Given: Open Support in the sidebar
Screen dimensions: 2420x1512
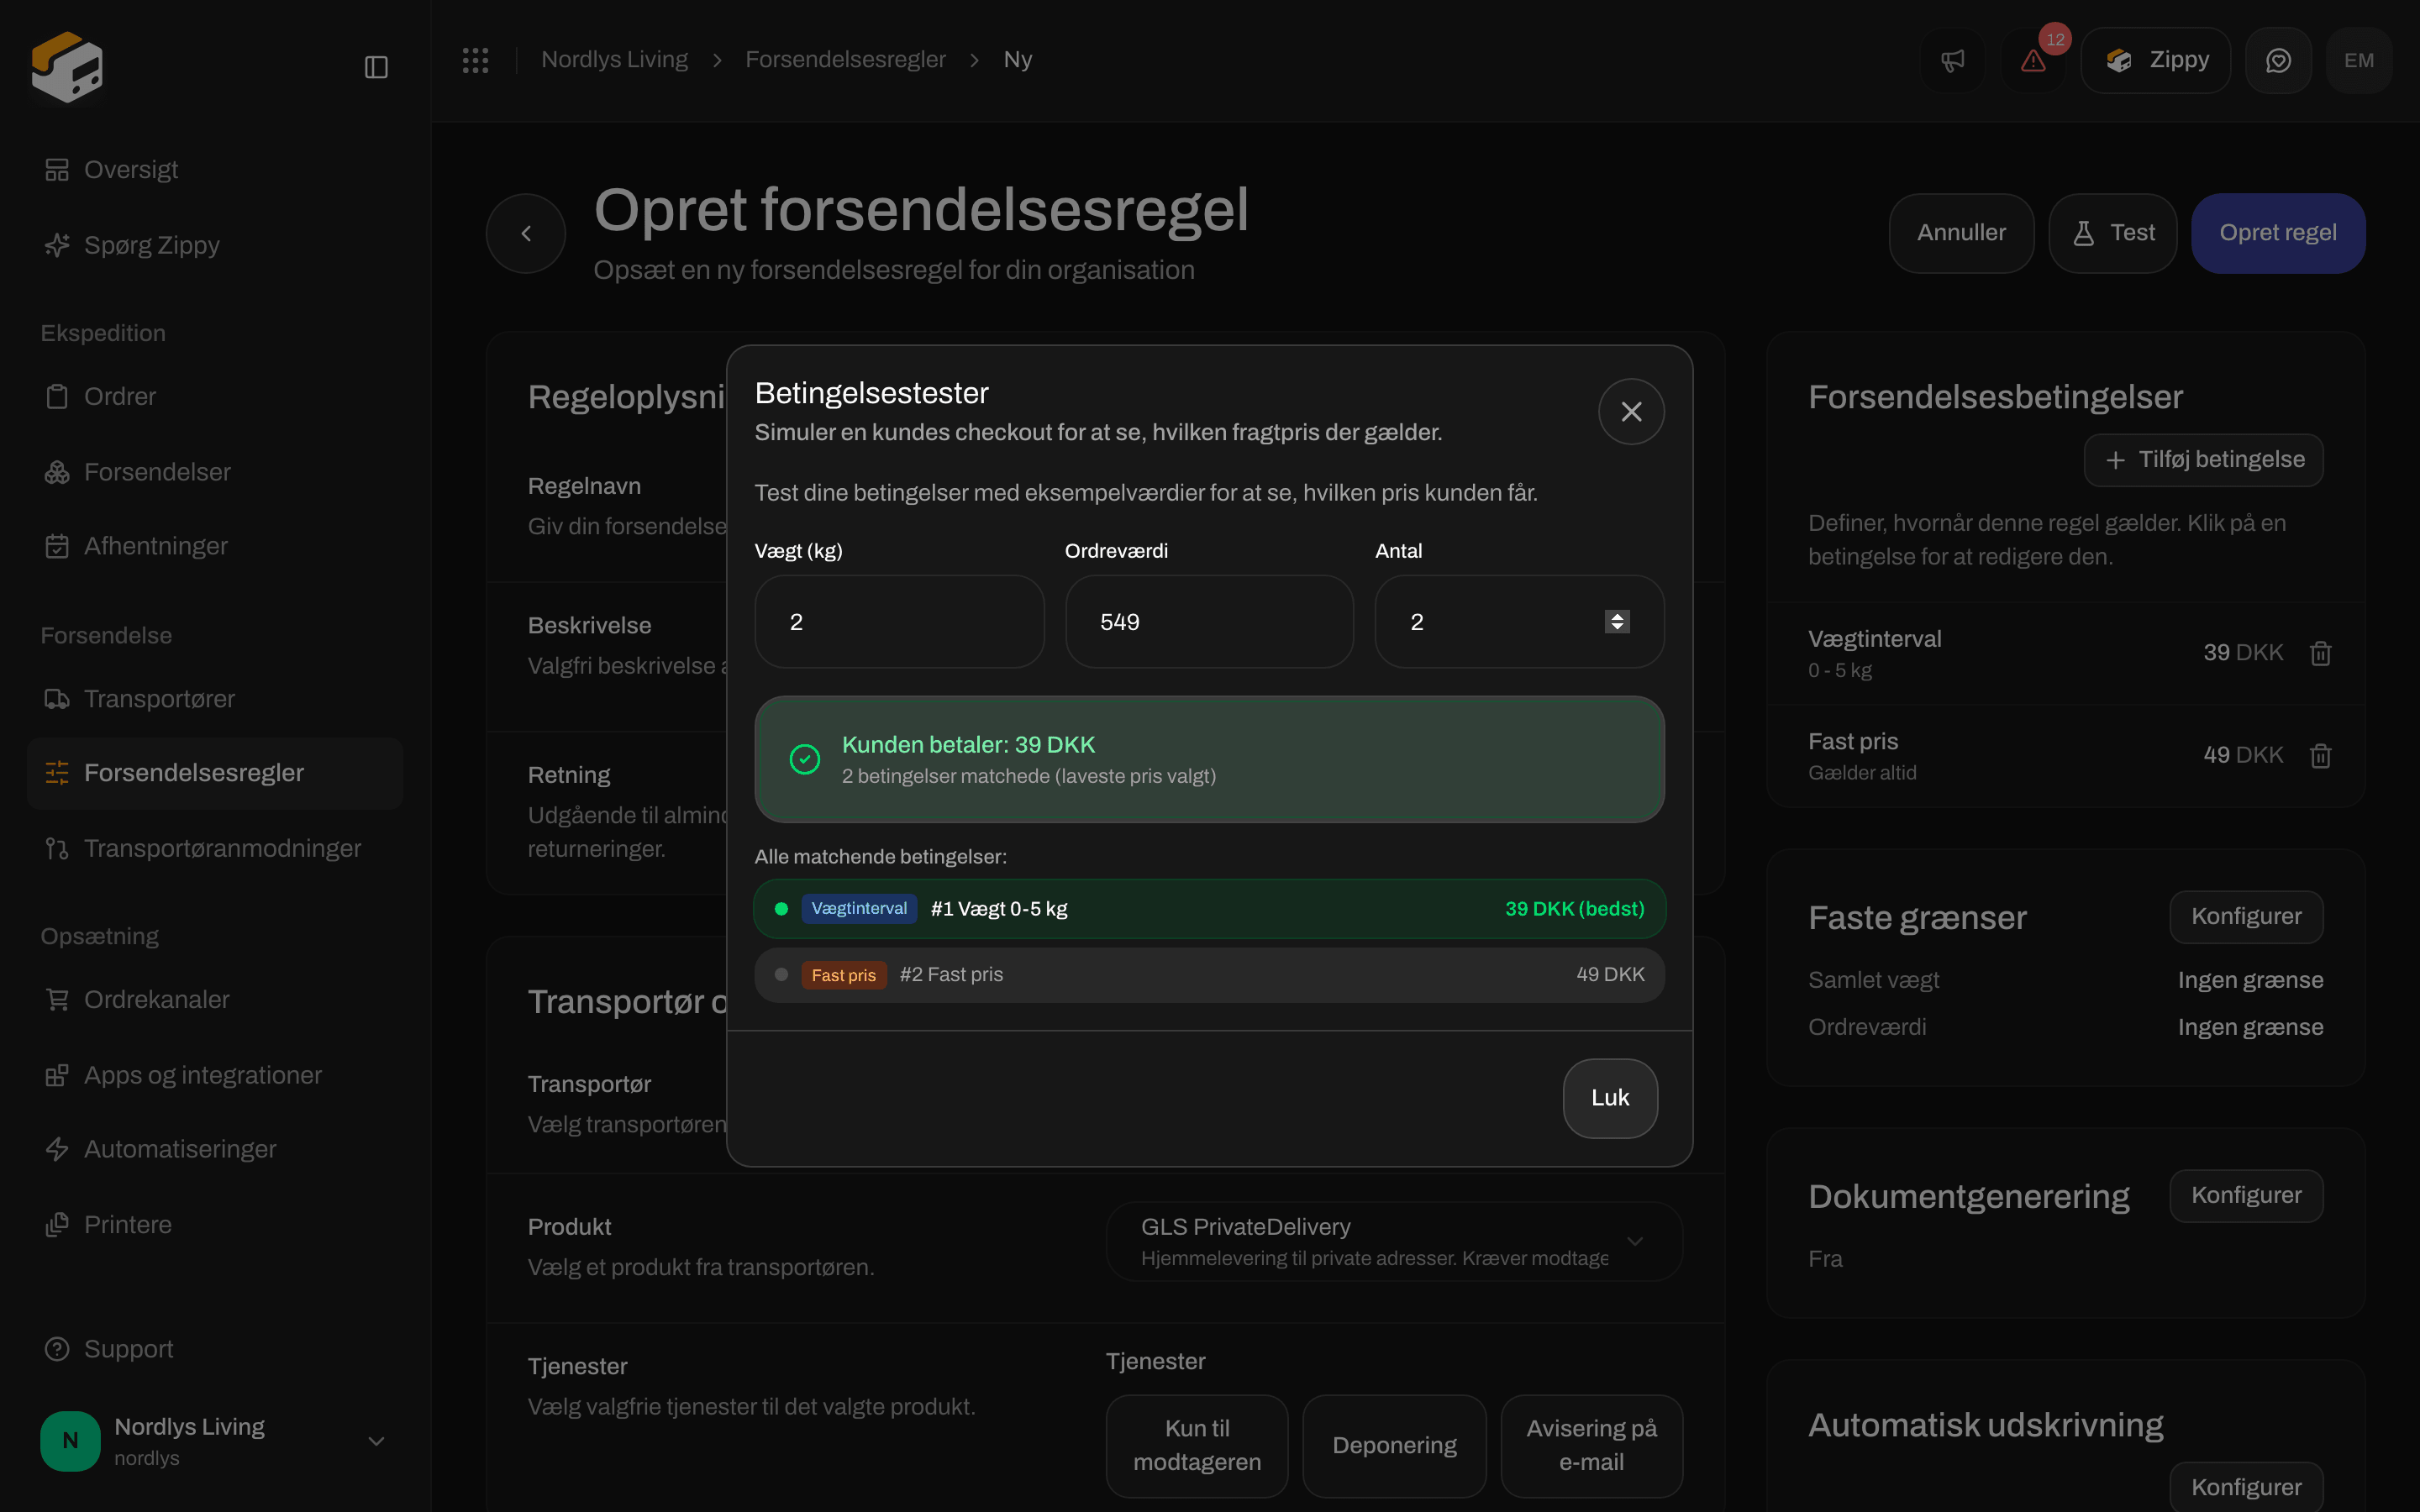Looking at the screenshot, I should (215, 1349).
